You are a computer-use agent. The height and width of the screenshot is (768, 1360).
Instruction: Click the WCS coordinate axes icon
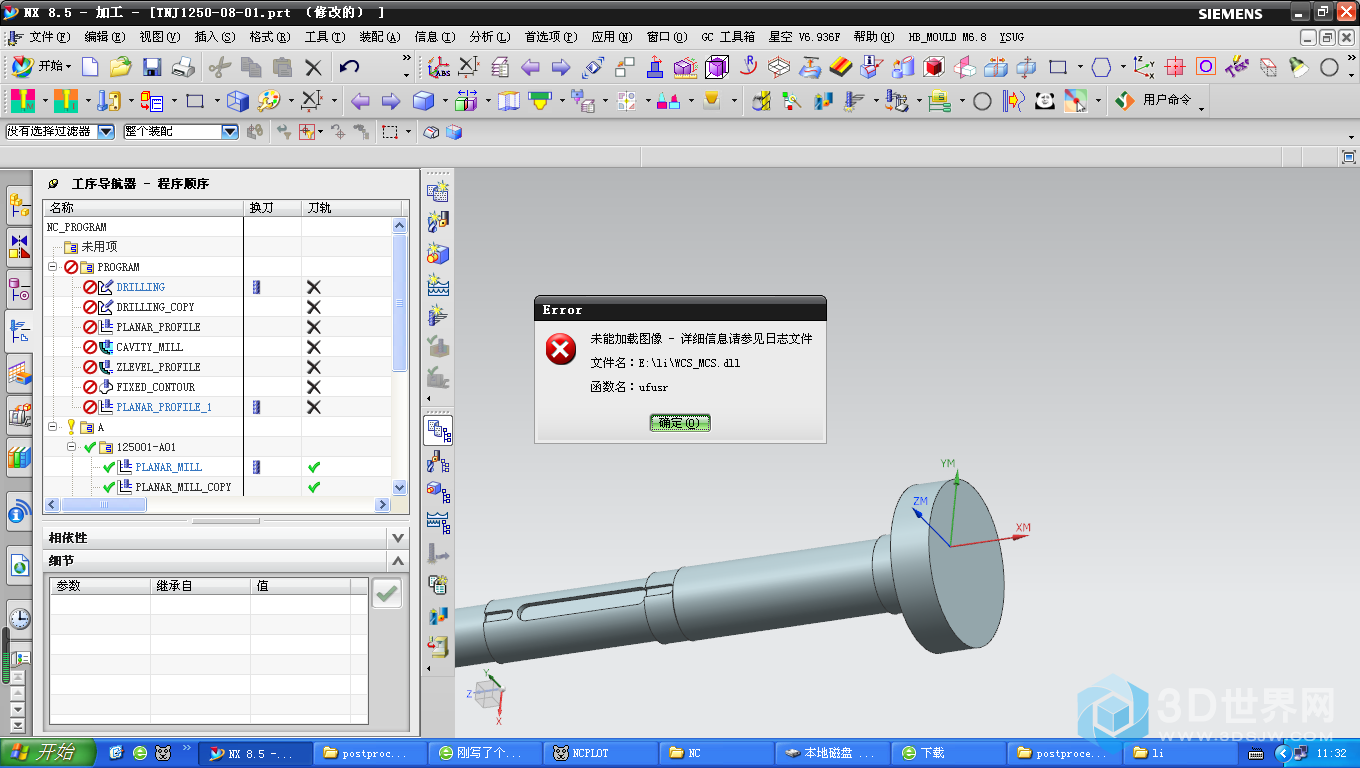click(1144, 67)
